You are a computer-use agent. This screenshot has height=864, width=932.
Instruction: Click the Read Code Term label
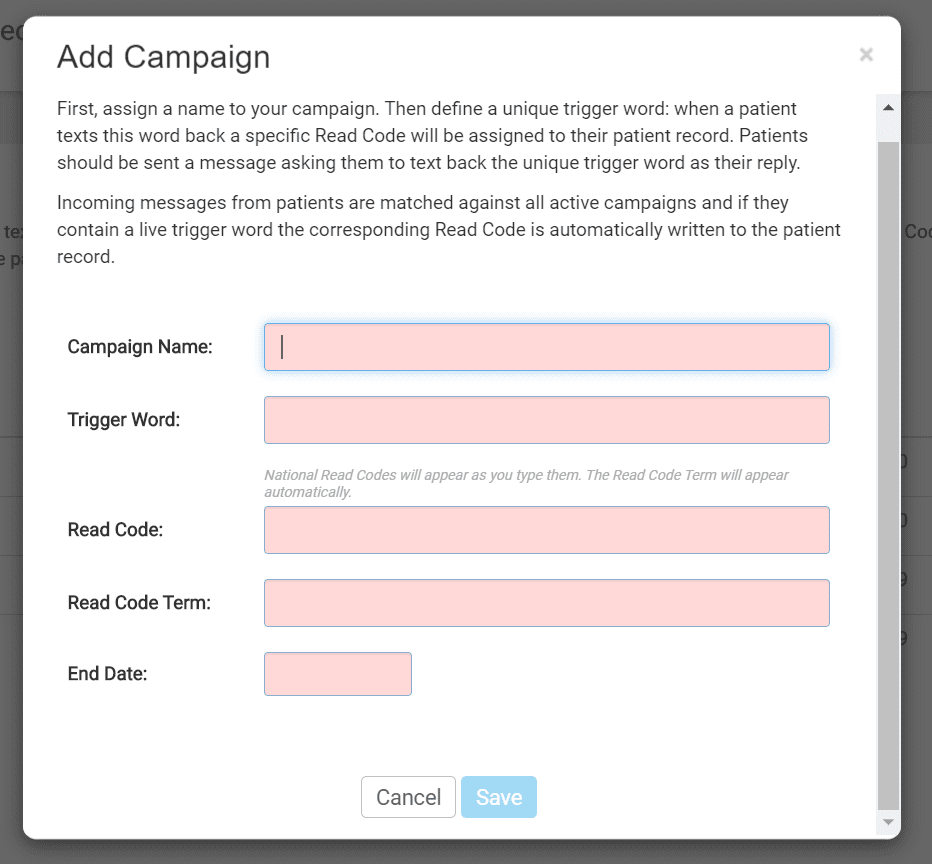[139, 603]
